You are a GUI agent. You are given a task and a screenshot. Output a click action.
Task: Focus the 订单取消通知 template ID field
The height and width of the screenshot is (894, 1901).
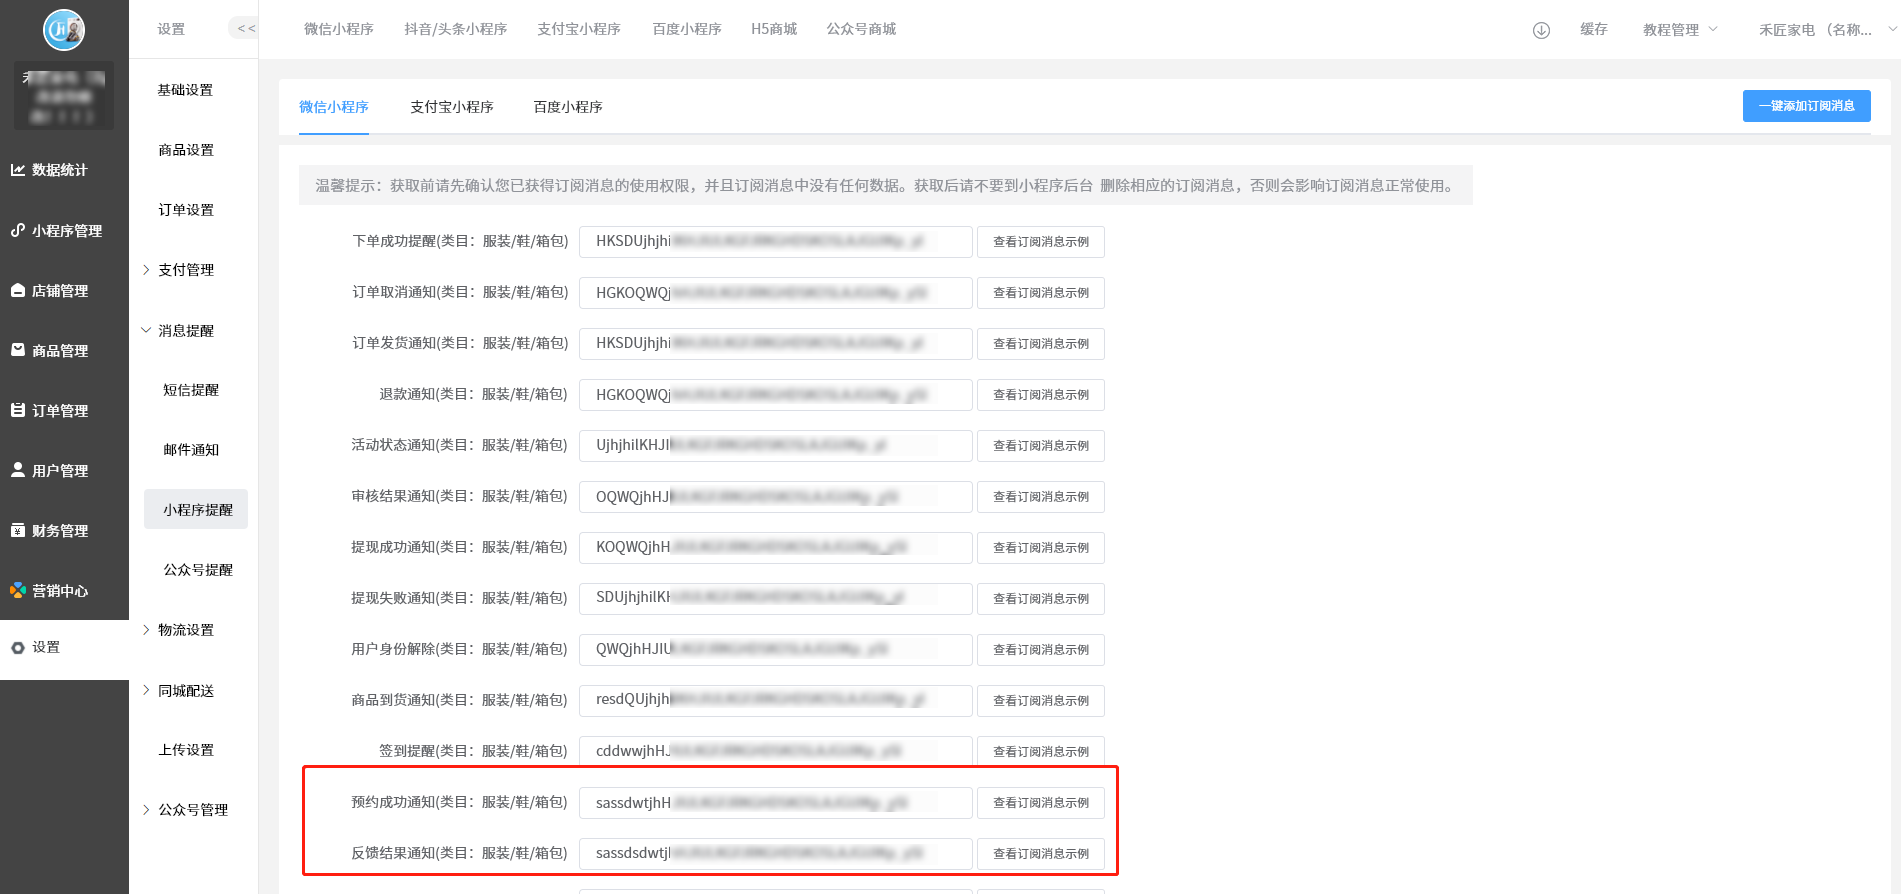pos(776,293)
